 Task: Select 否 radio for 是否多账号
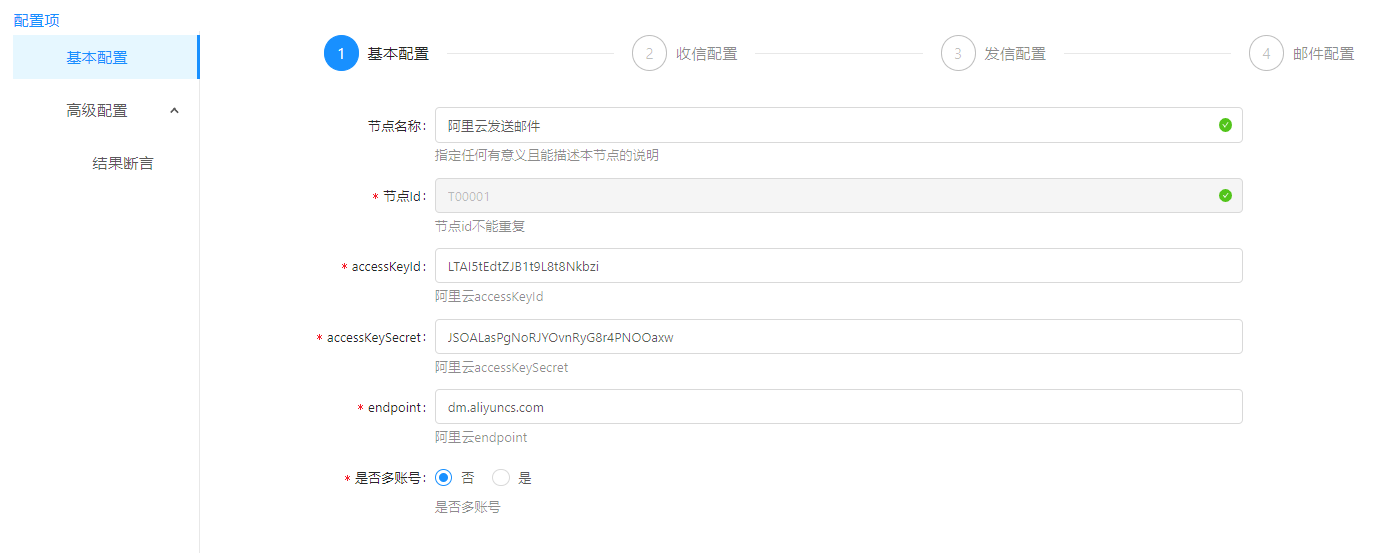(444, 478)
